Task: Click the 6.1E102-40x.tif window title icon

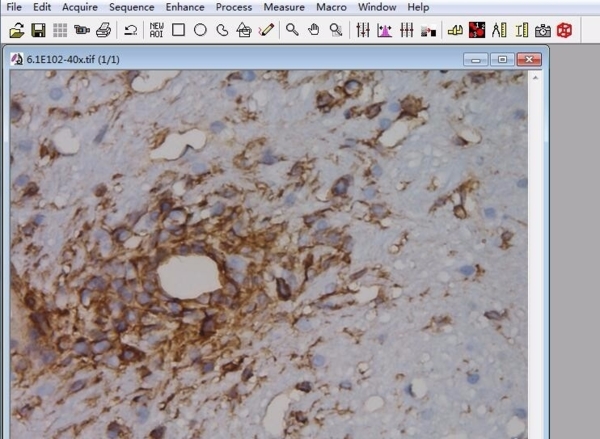Action: pos(16,59)
